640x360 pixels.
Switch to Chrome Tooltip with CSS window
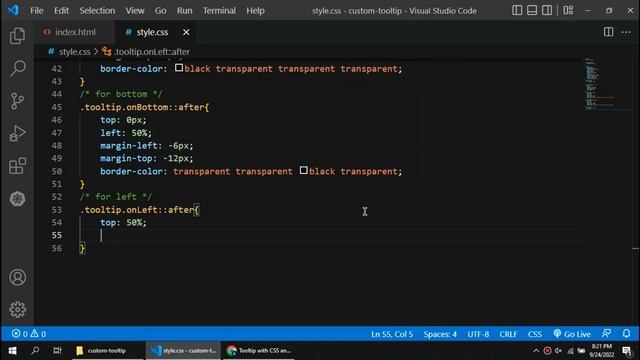259,351
